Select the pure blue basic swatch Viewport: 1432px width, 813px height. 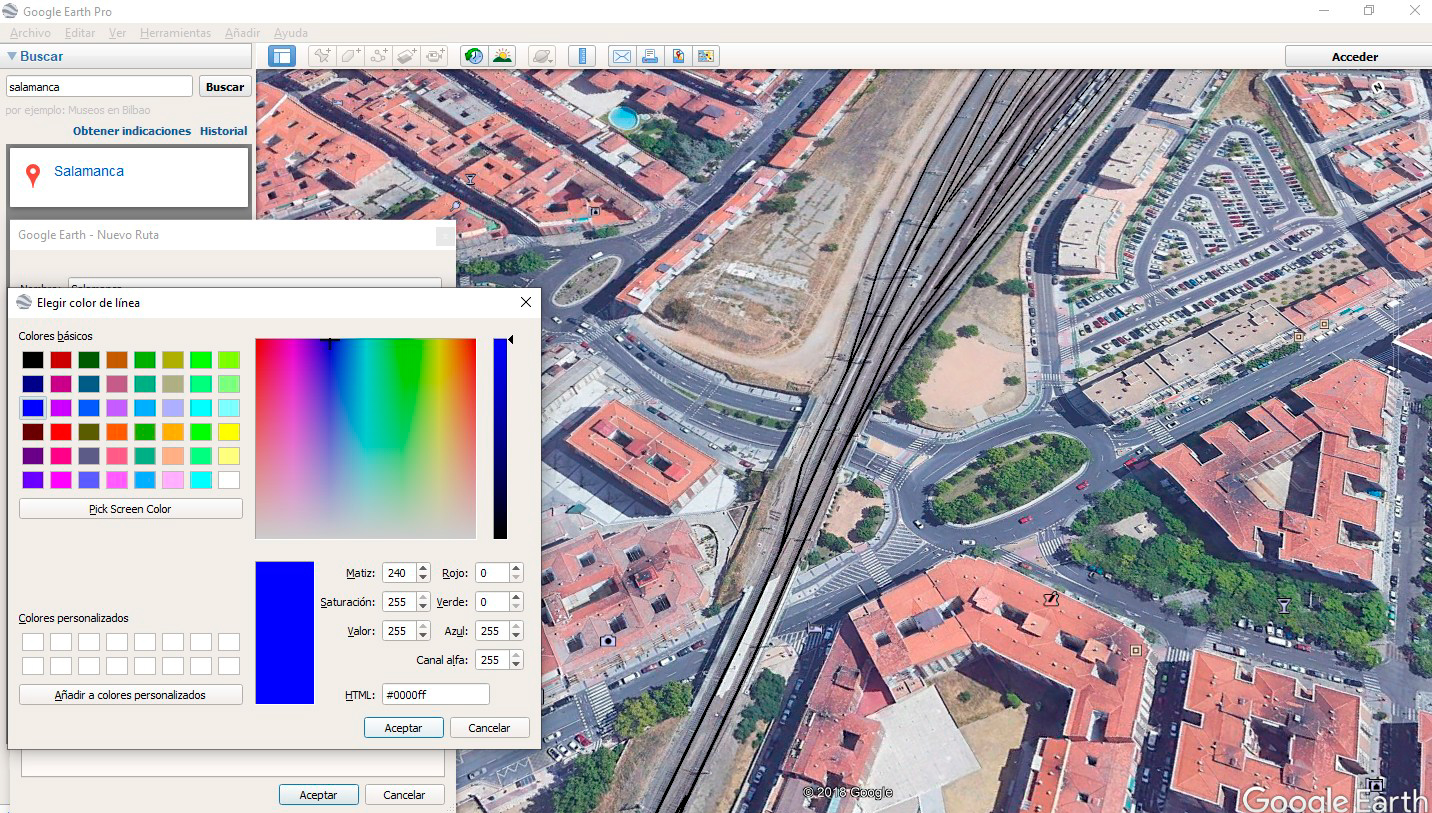[x=33, y=408]
